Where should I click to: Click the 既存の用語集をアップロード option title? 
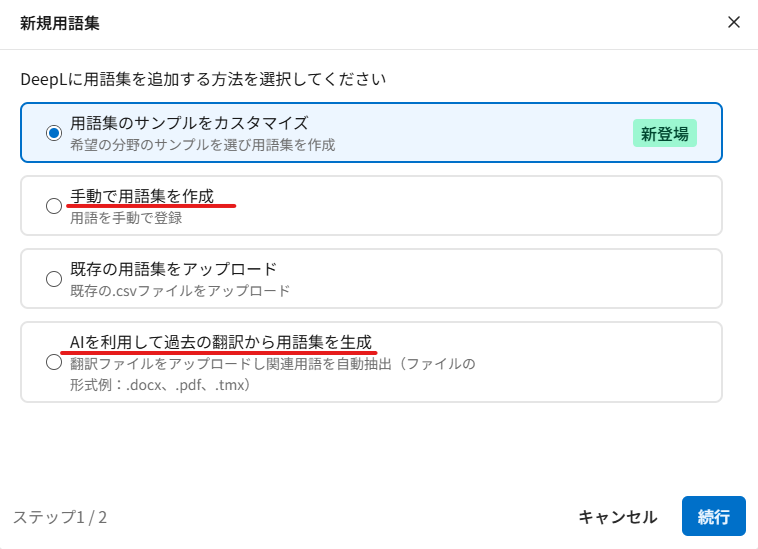pos(173,269)
